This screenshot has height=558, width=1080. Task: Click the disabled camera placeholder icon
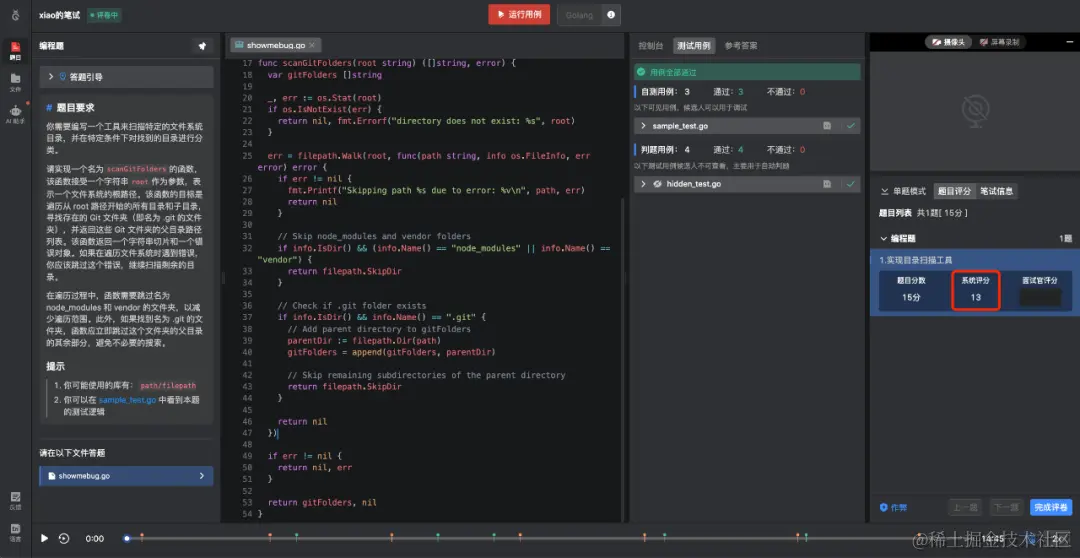975,111
